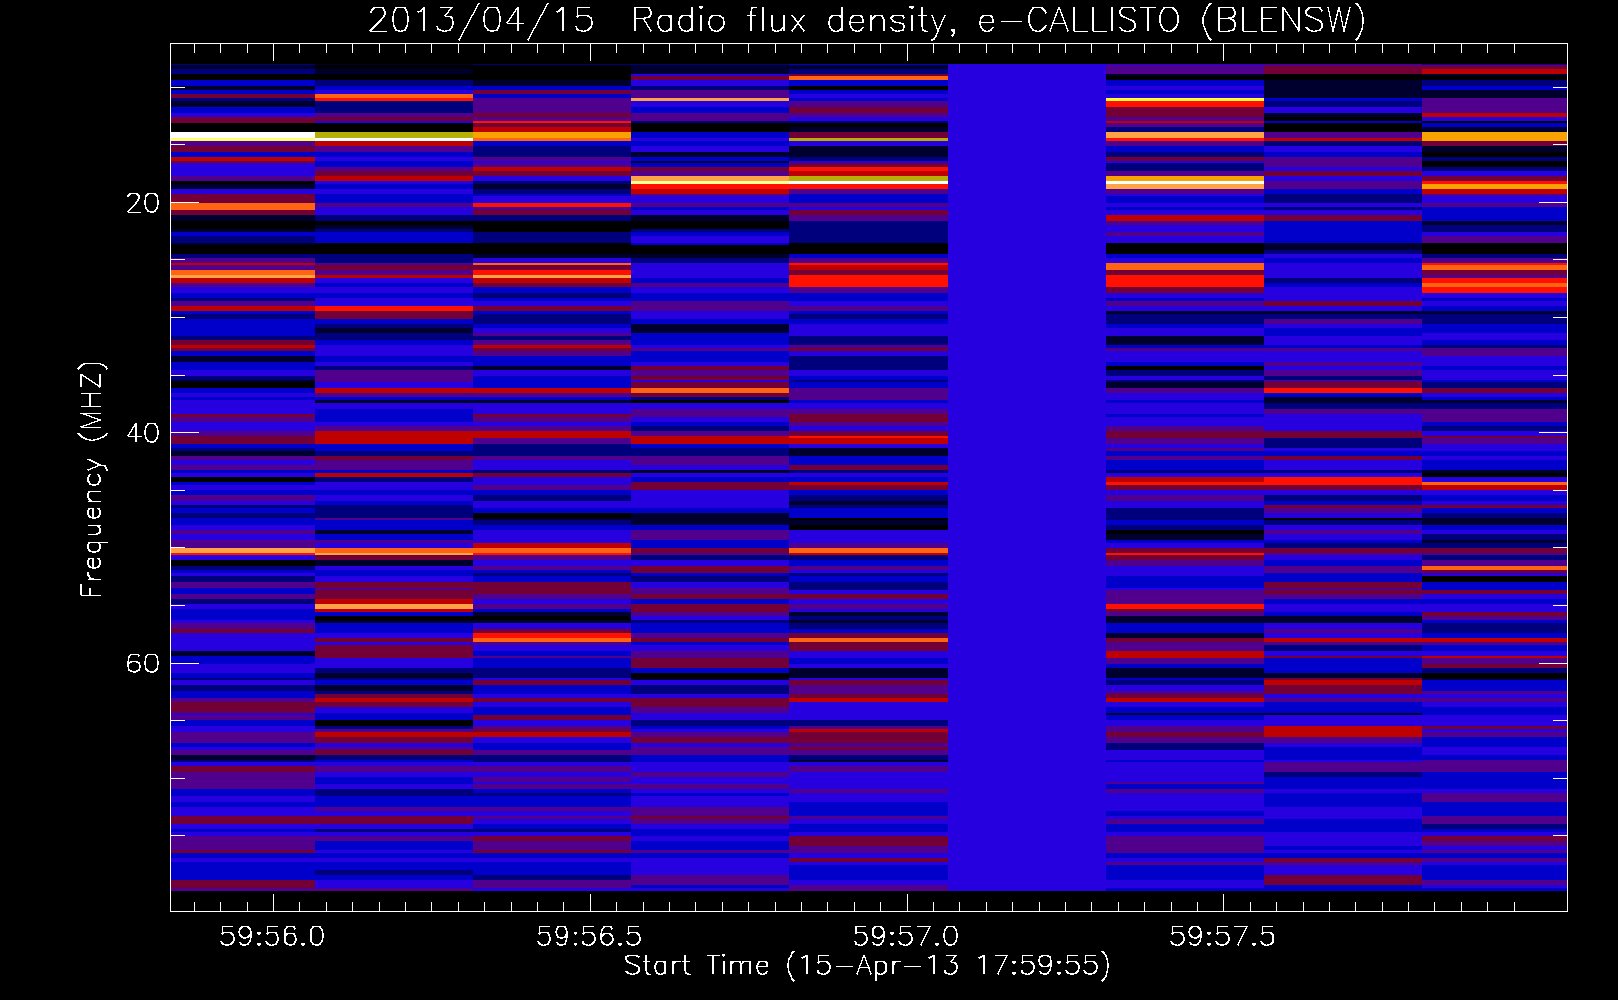Click the frequency tick label '60'

[x=143, y=664]
